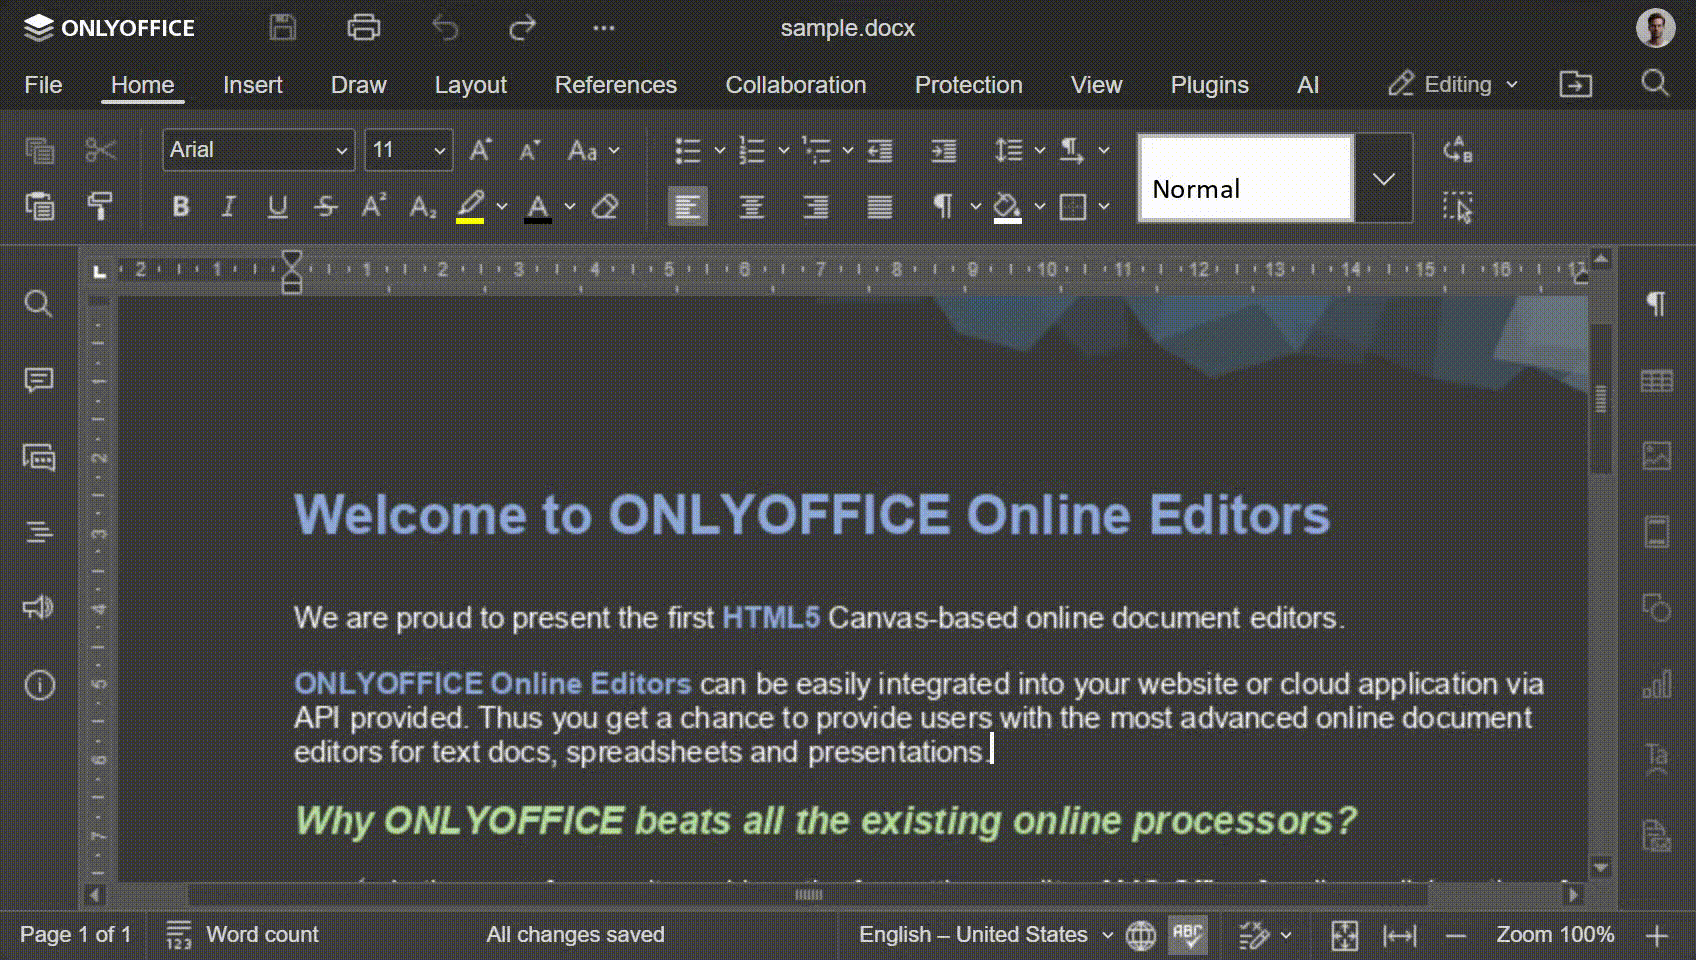Clear formatting with the eraser icon

coord(605,207)
